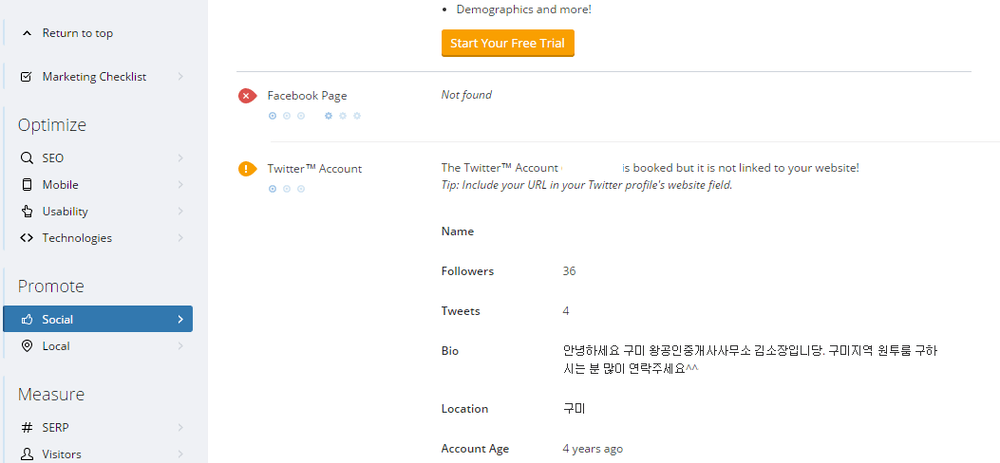Expand the Local section chevron
This screenshot has height=463, width=1000.
coord(180,346)
